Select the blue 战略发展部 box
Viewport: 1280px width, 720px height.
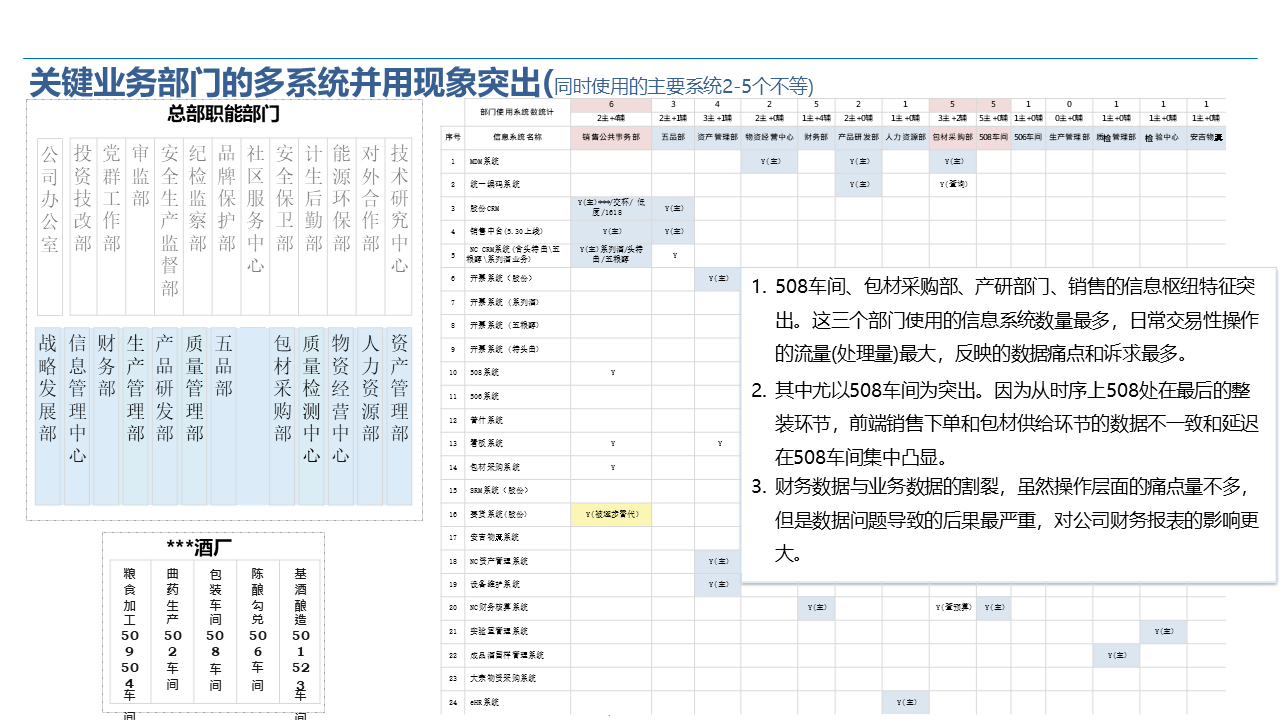48,415
